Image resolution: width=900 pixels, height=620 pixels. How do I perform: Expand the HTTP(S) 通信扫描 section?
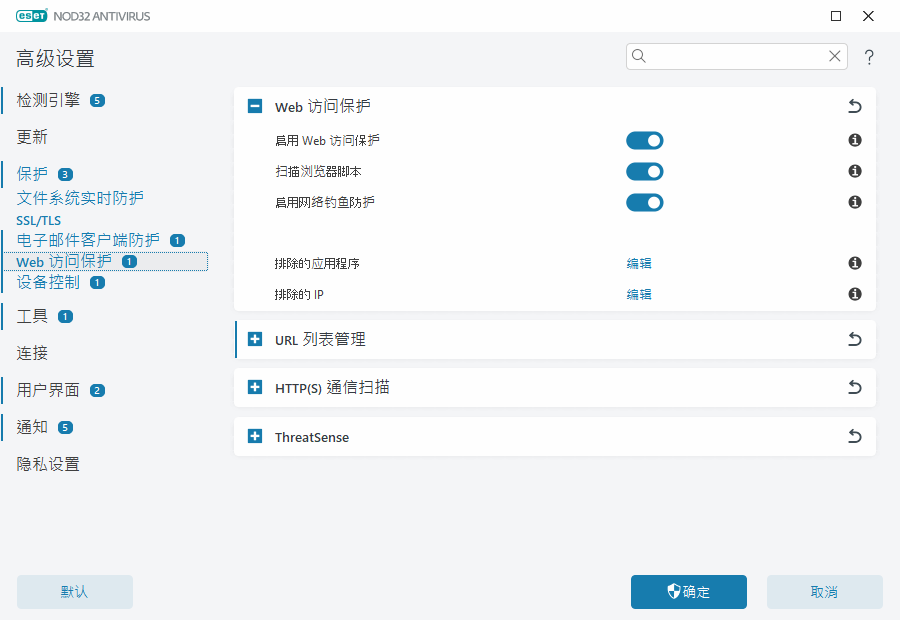coord(254,388)
